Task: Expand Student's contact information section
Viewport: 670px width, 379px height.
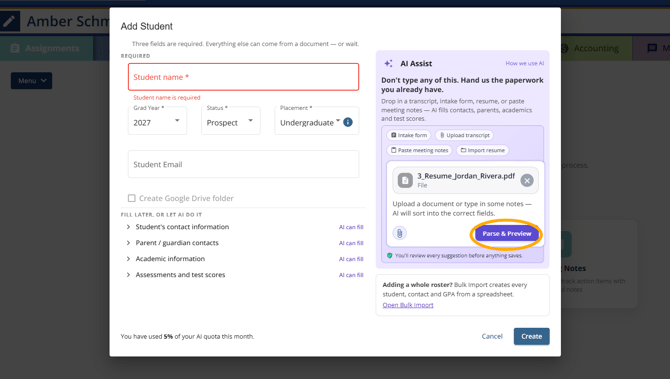Action: 182,227
